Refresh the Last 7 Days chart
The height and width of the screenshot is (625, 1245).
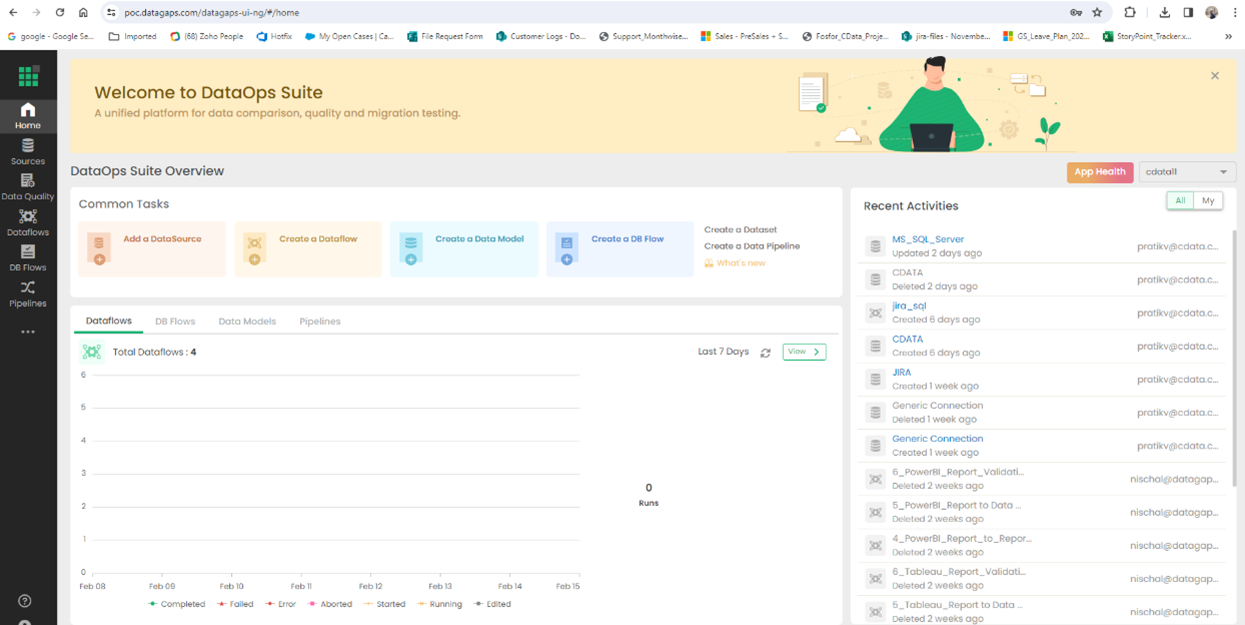(765, 353)
